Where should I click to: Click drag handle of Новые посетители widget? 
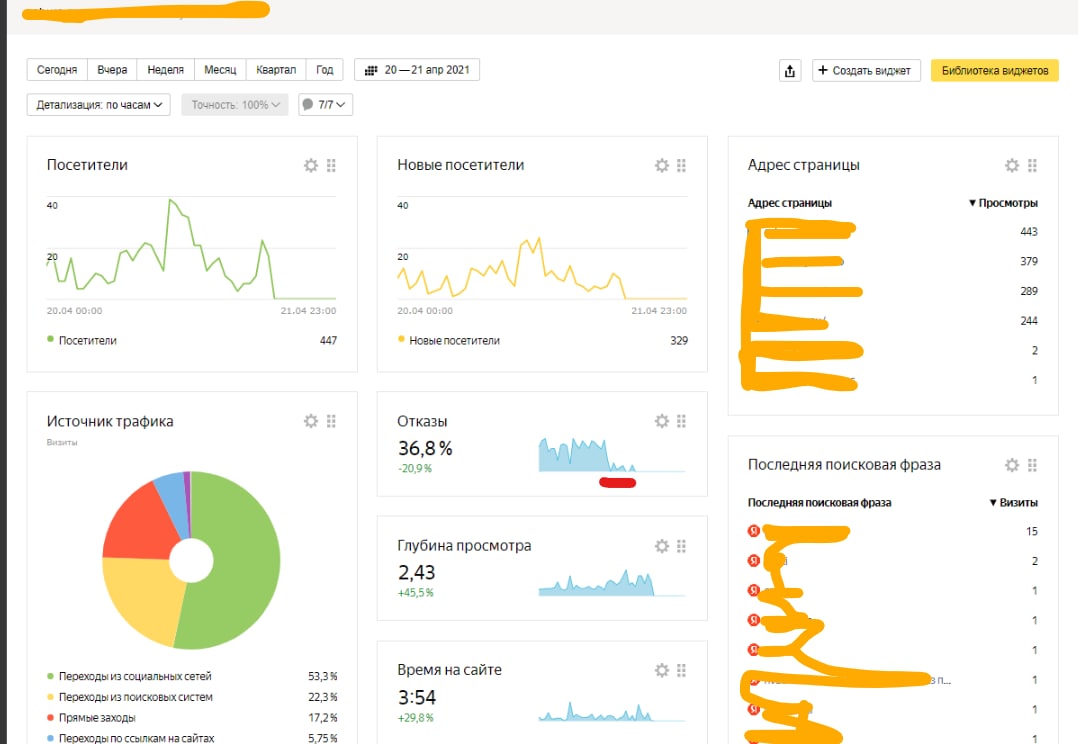[x=681, y=165]
